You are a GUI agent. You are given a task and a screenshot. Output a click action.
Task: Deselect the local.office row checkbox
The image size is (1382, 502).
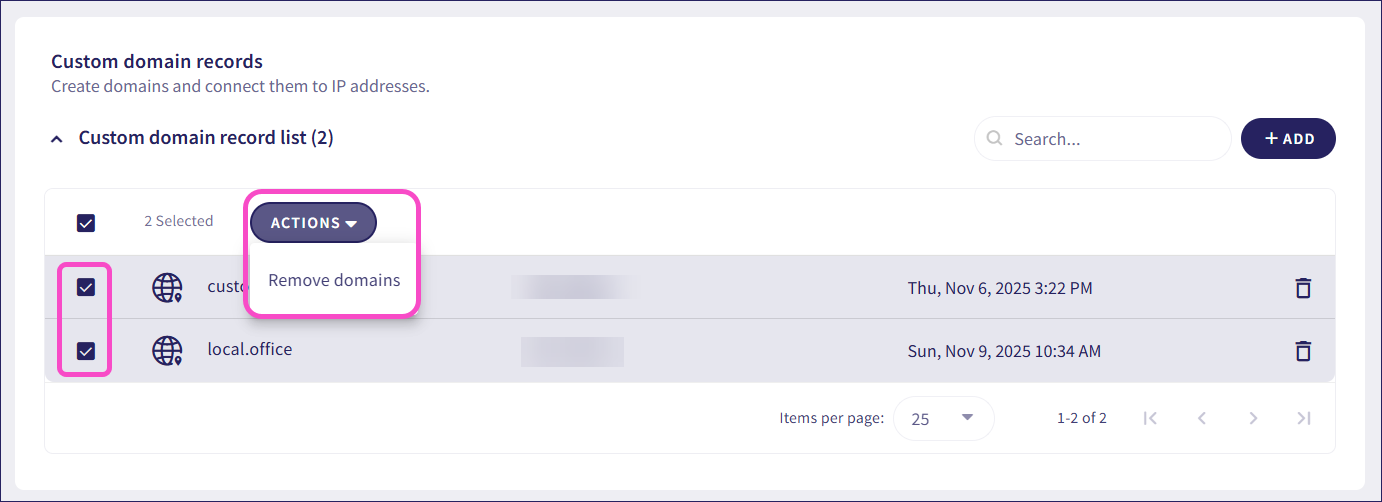point(86,351)
